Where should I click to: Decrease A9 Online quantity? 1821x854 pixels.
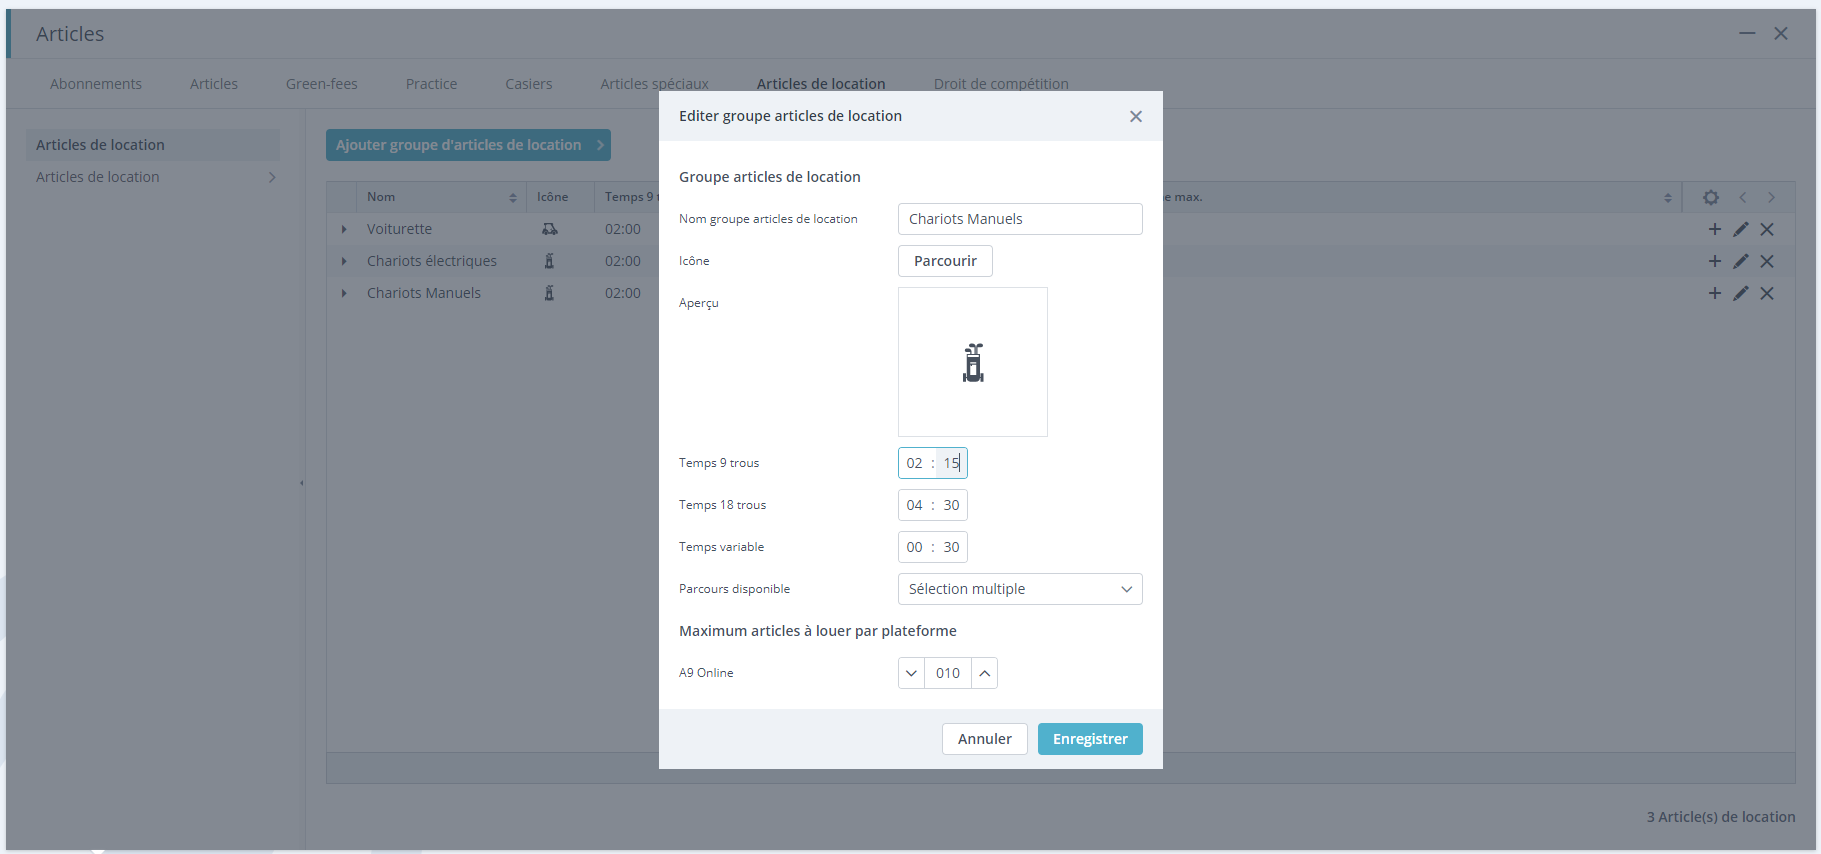pos(911,673)
